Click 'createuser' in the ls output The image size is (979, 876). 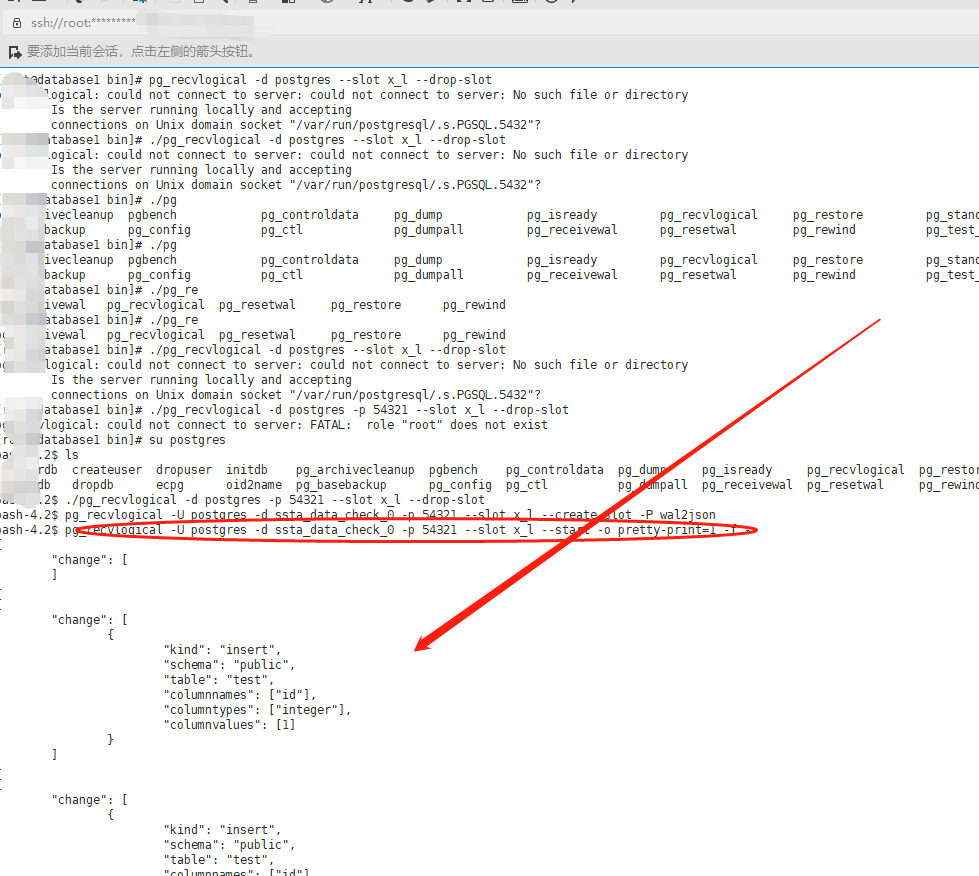(x=107, y=470)
